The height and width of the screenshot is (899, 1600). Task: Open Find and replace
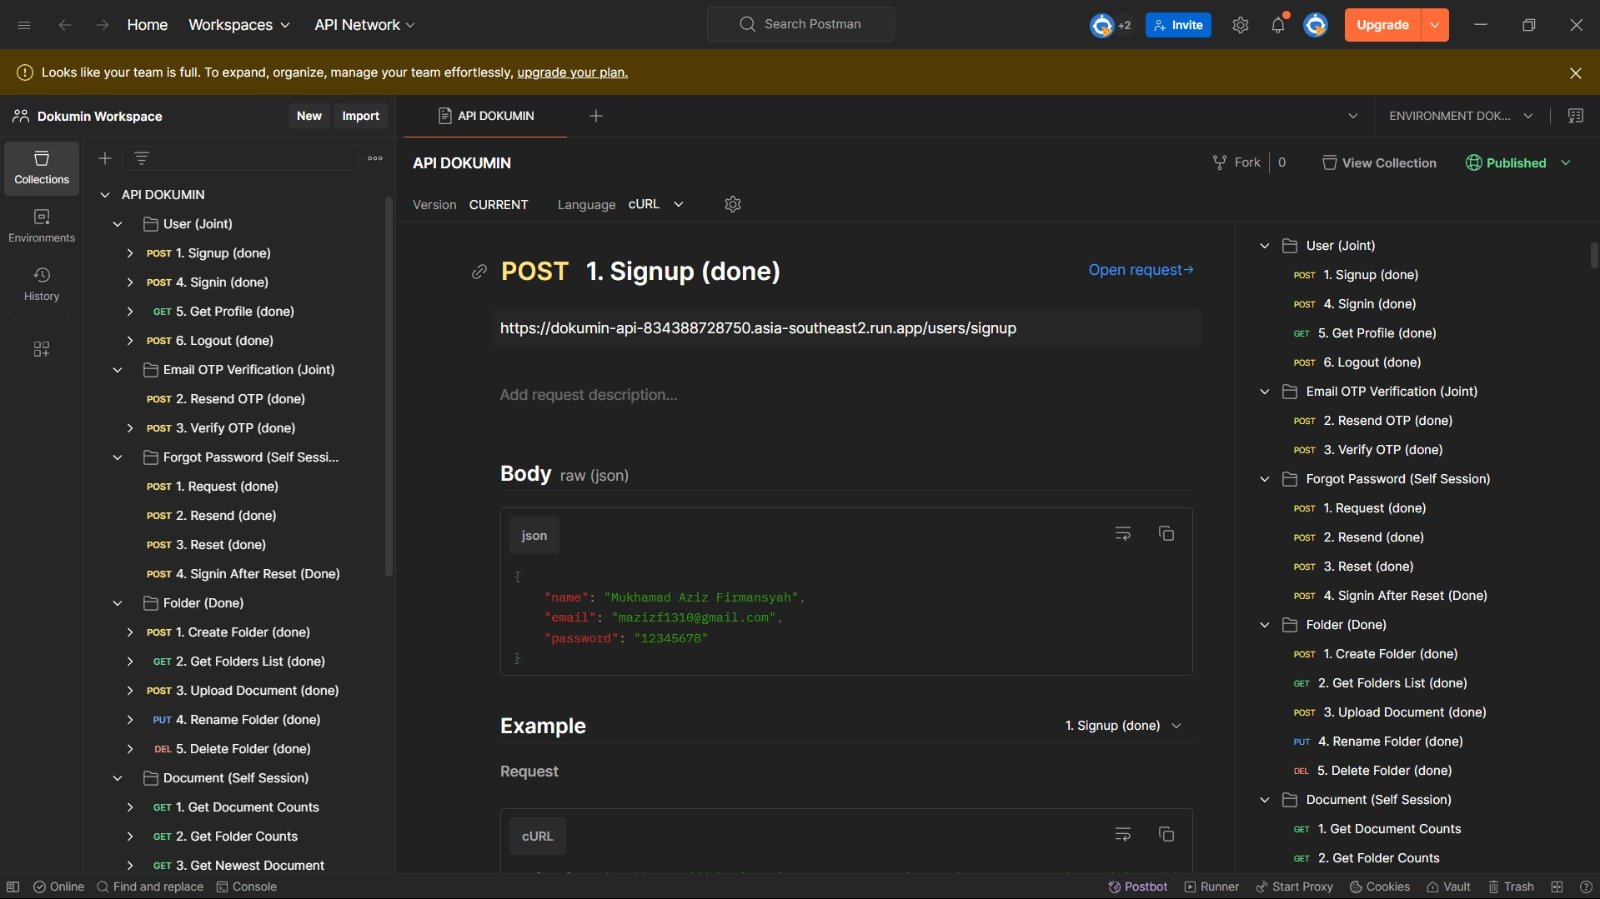tap(150, 887)
